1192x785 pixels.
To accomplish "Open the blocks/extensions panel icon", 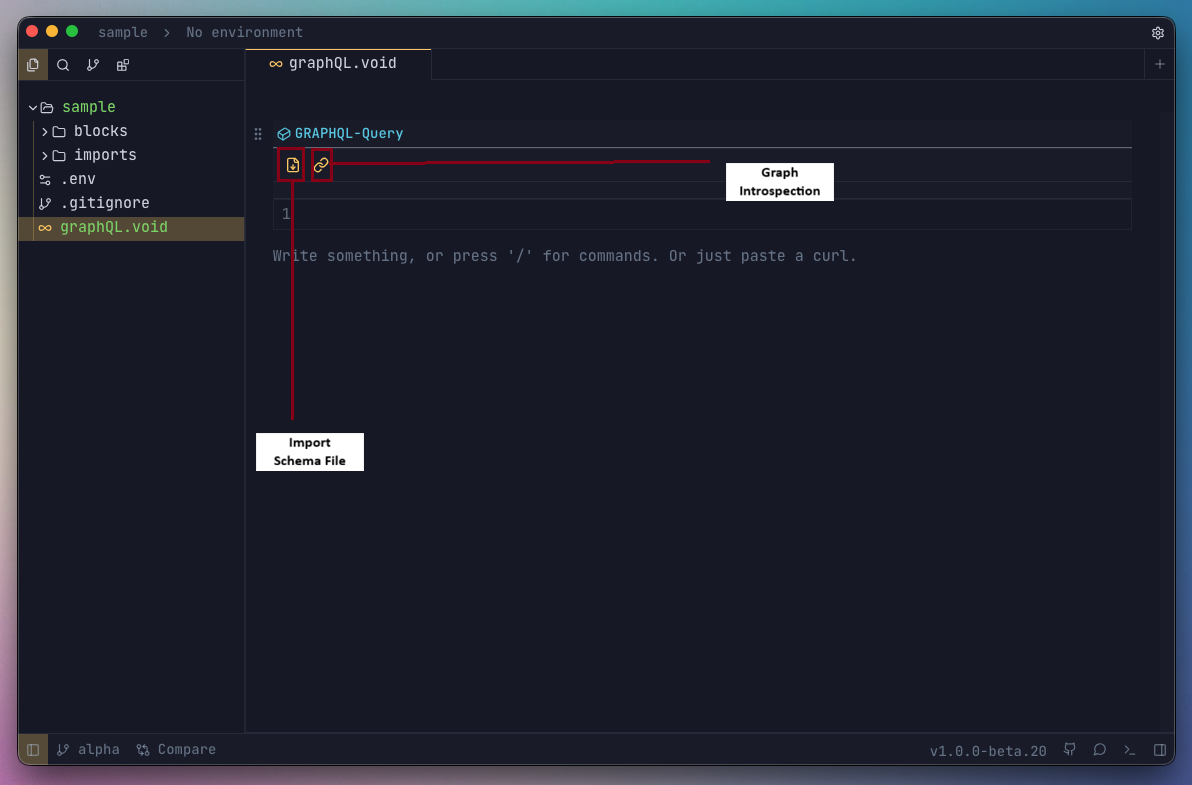I will 123,65.
